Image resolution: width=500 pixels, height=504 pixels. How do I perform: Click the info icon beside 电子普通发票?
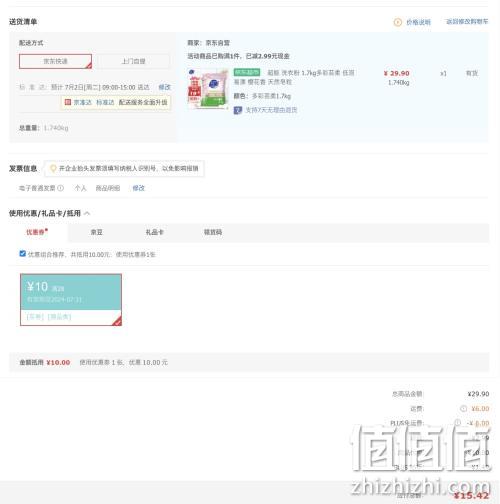60,188
